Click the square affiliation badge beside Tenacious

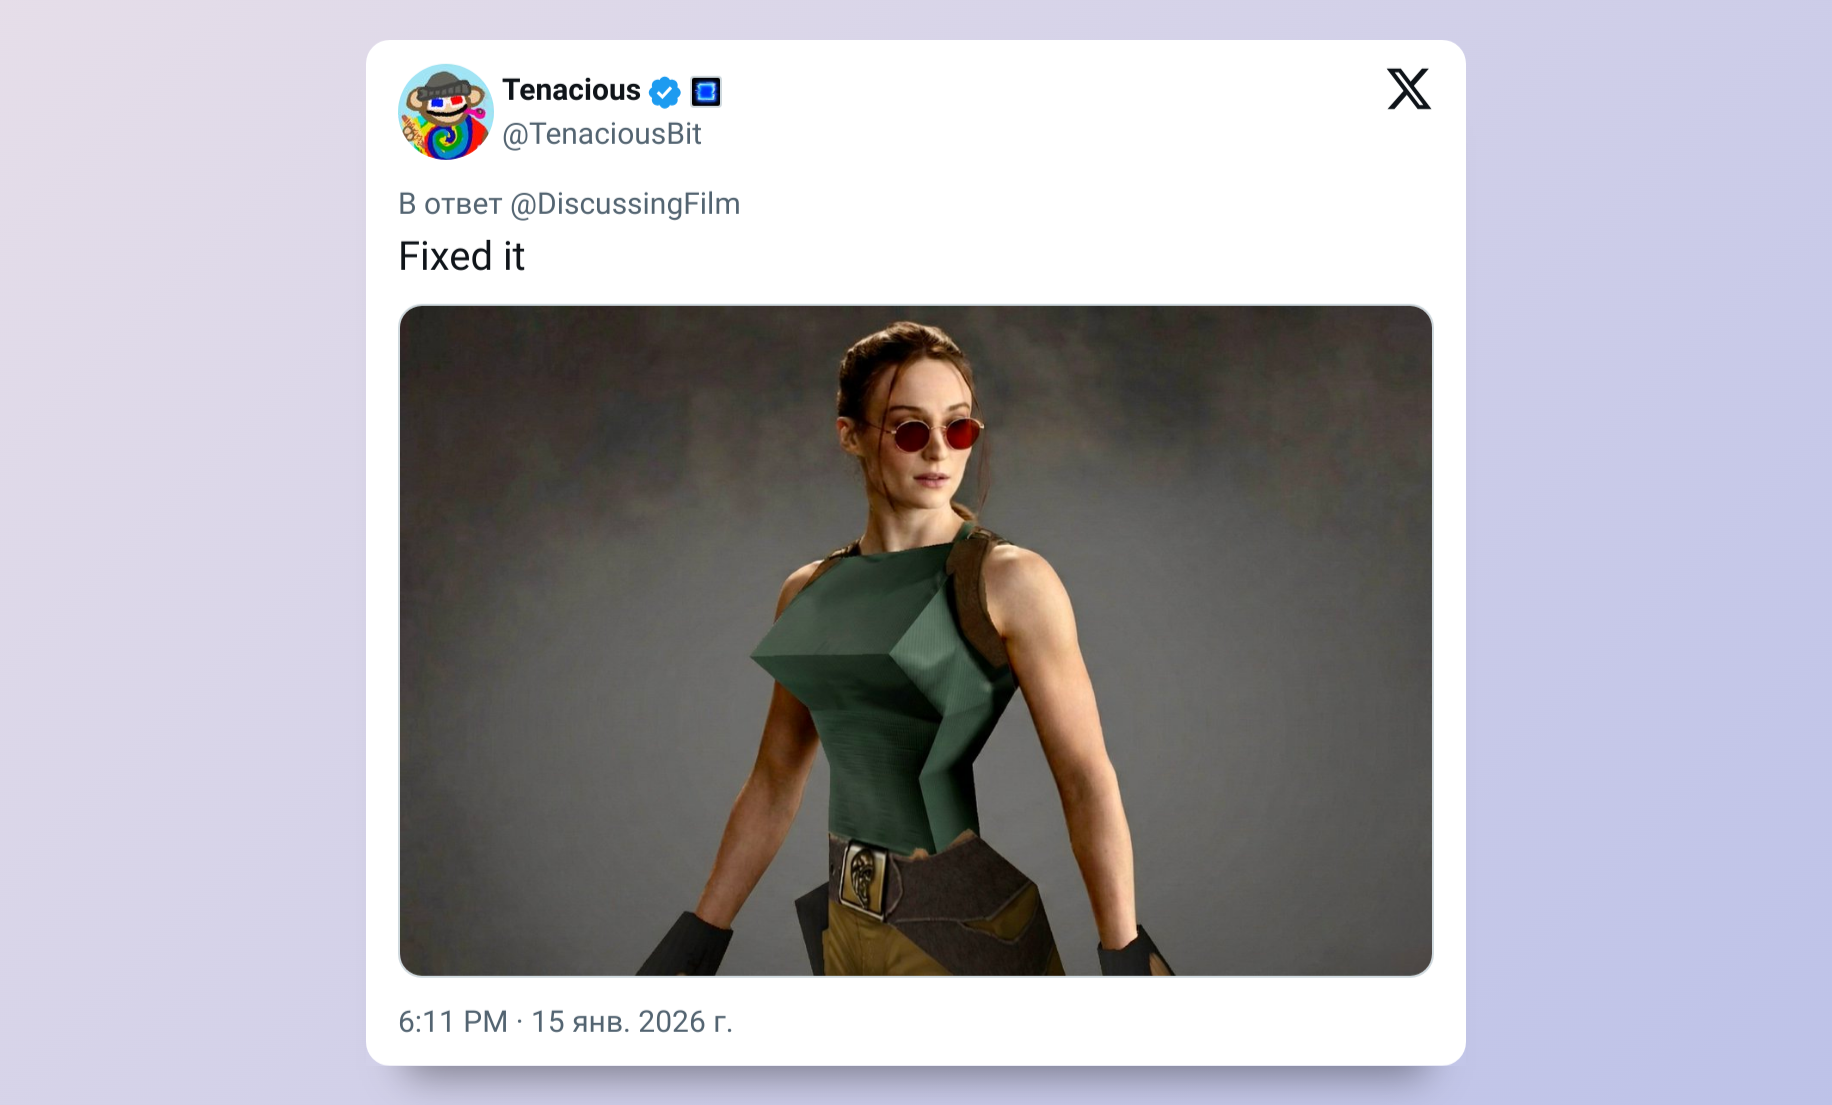[x=706, y=92]
